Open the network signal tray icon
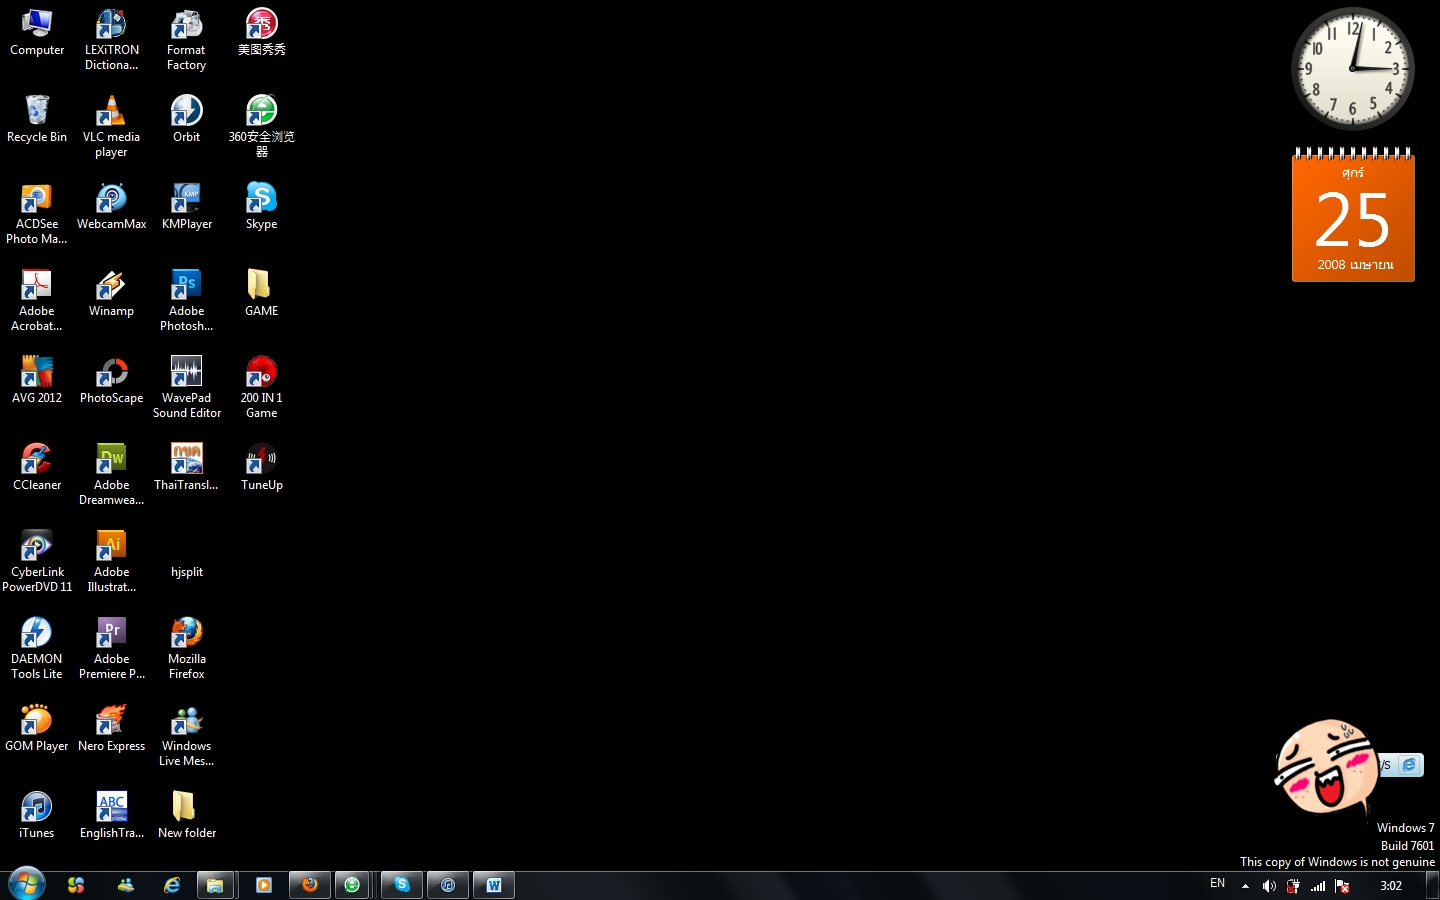1440x900 pixels. click(x=1318, y=886)
